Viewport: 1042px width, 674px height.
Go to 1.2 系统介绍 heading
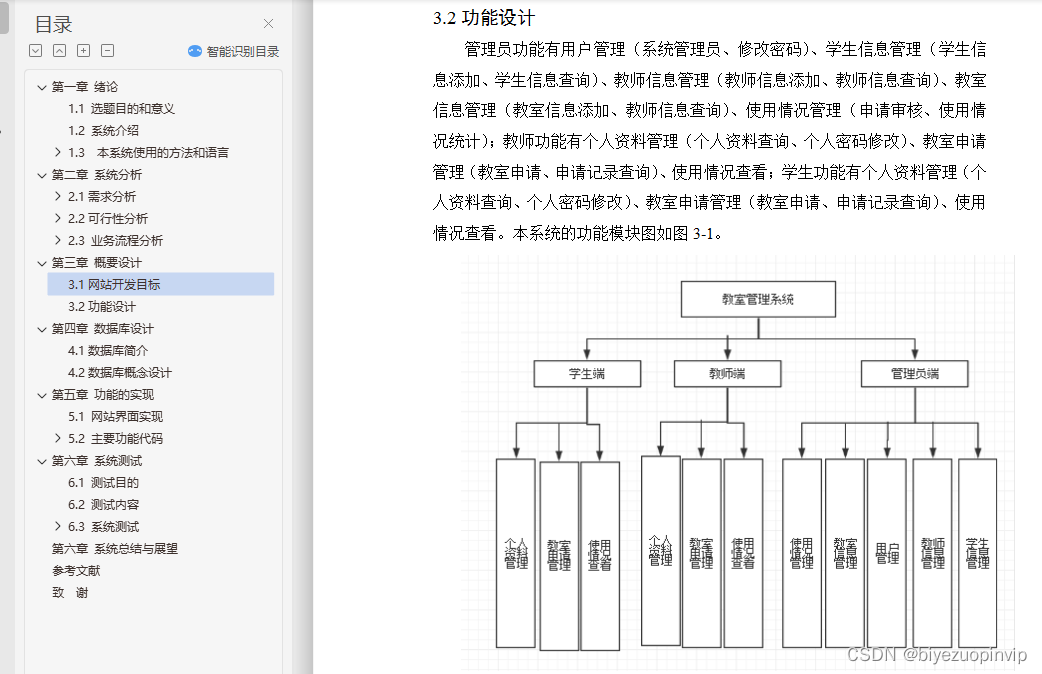103,130
